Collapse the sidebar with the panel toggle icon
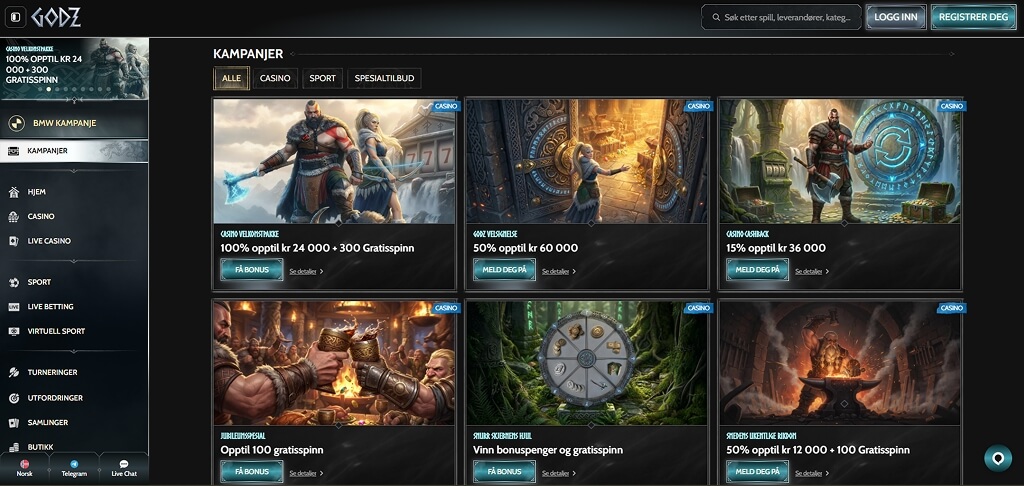 [16, 17]
